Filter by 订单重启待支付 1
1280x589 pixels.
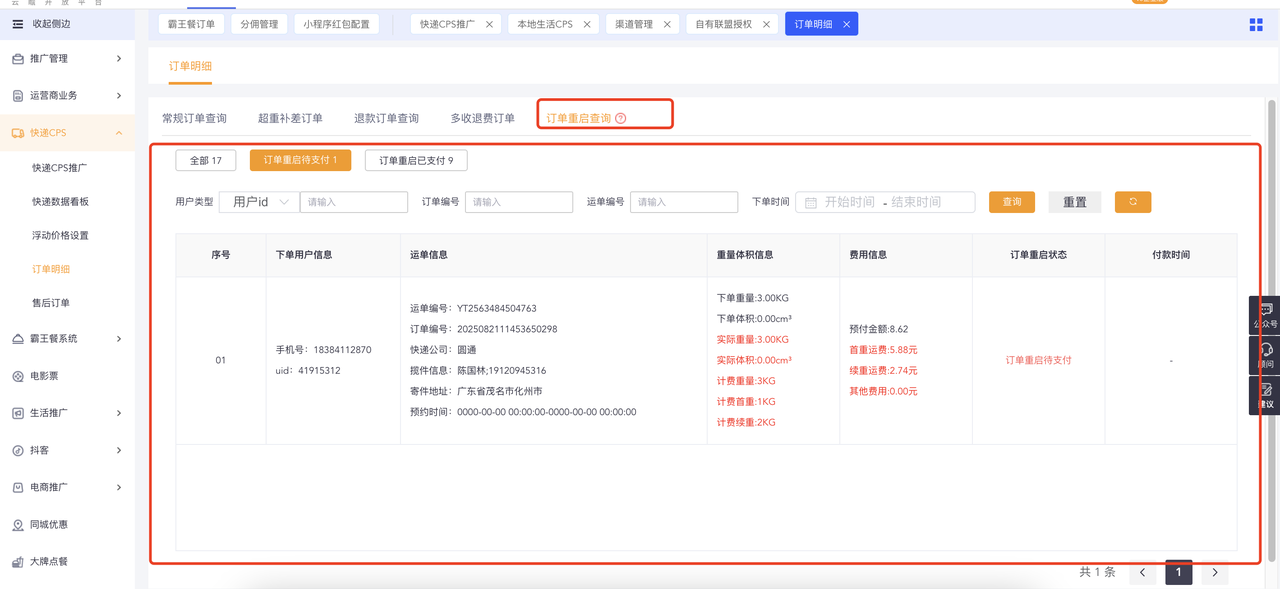coord(301,160)
